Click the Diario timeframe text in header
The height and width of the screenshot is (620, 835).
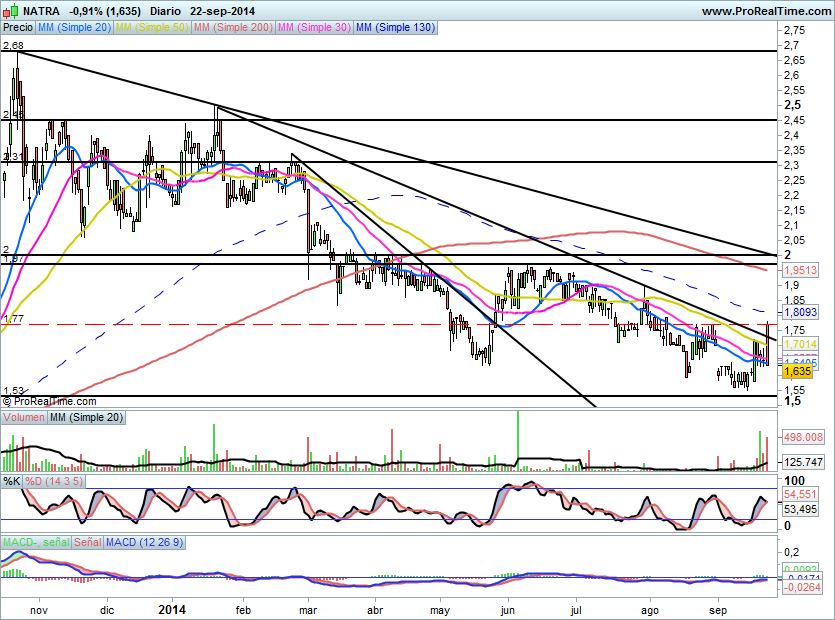tap(166, 11)
